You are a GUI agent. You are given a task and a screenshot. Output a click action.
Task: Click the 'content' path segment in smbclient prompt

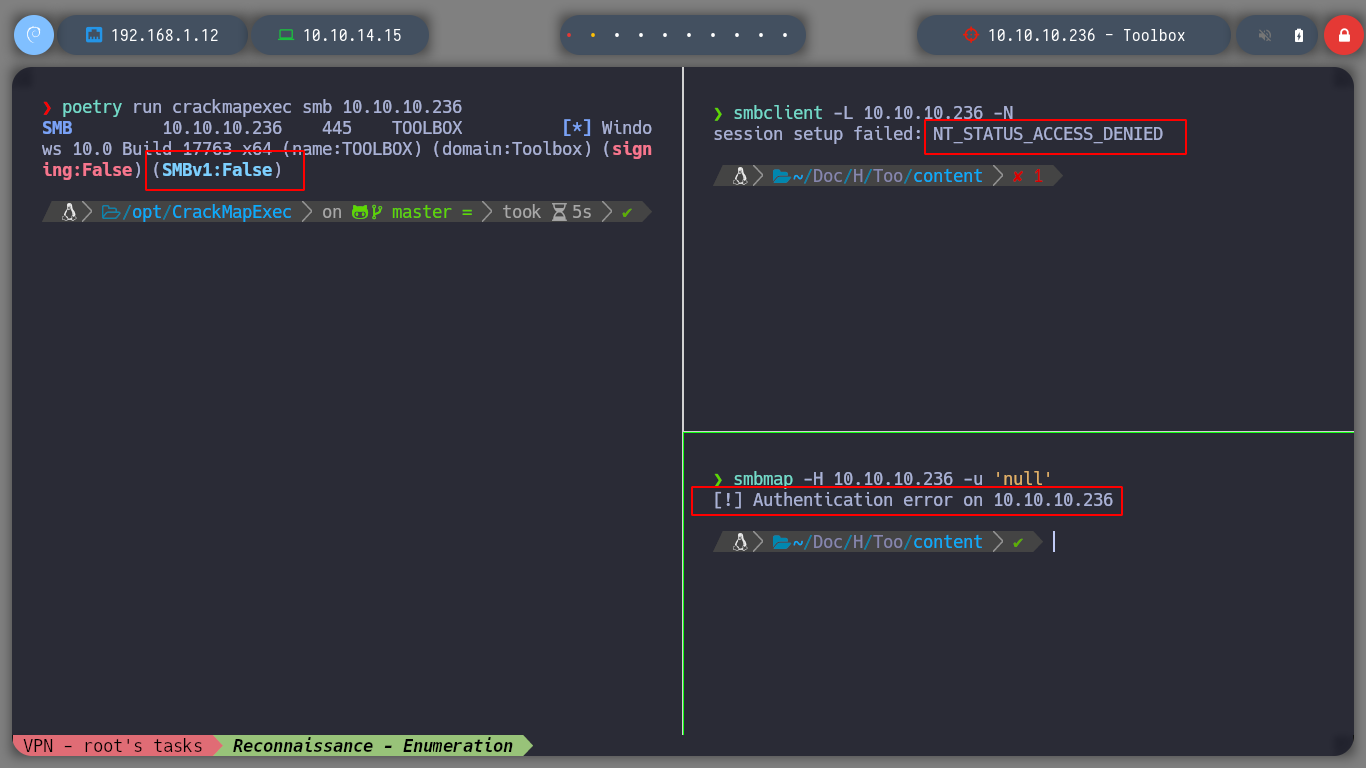tap(948, 176)
